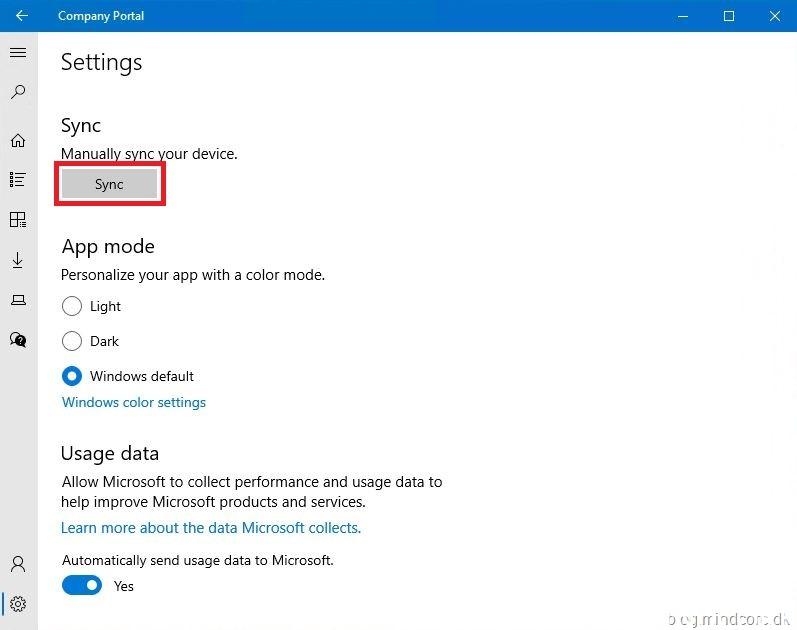The height and width of the screenshot is (630, 797).
Task: Maximize the Company Portal window
Action: click(729, 16)
